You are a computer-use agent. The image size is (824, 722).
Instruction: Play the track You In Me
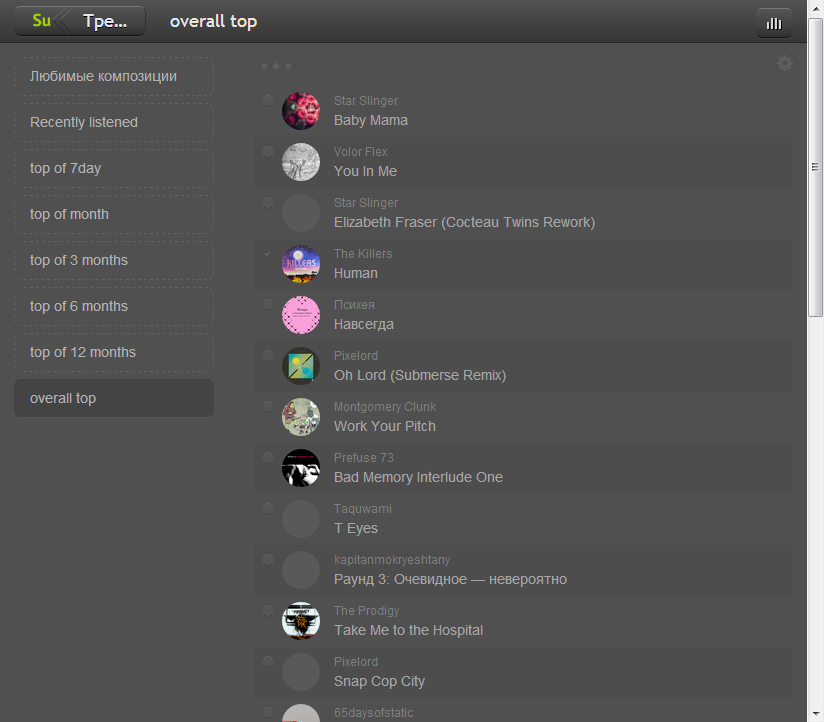(365, 171)
